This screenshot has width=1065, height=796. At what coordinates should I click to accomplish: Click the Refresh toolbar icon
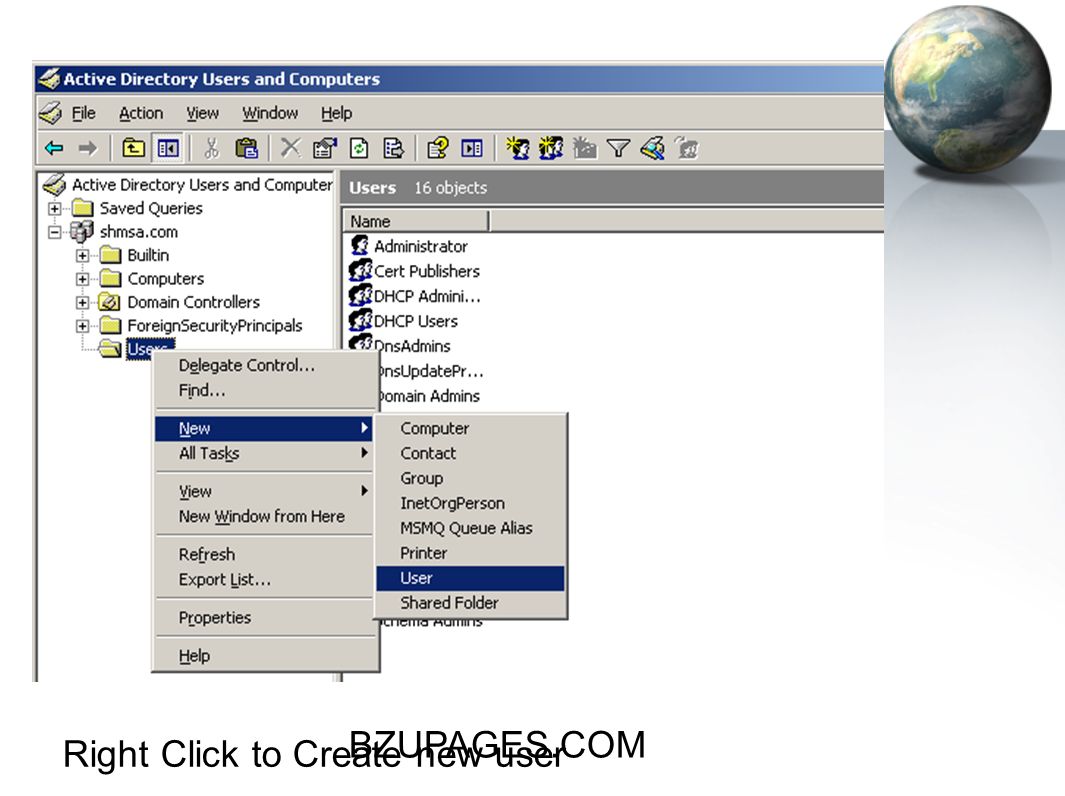click(359, 147)
